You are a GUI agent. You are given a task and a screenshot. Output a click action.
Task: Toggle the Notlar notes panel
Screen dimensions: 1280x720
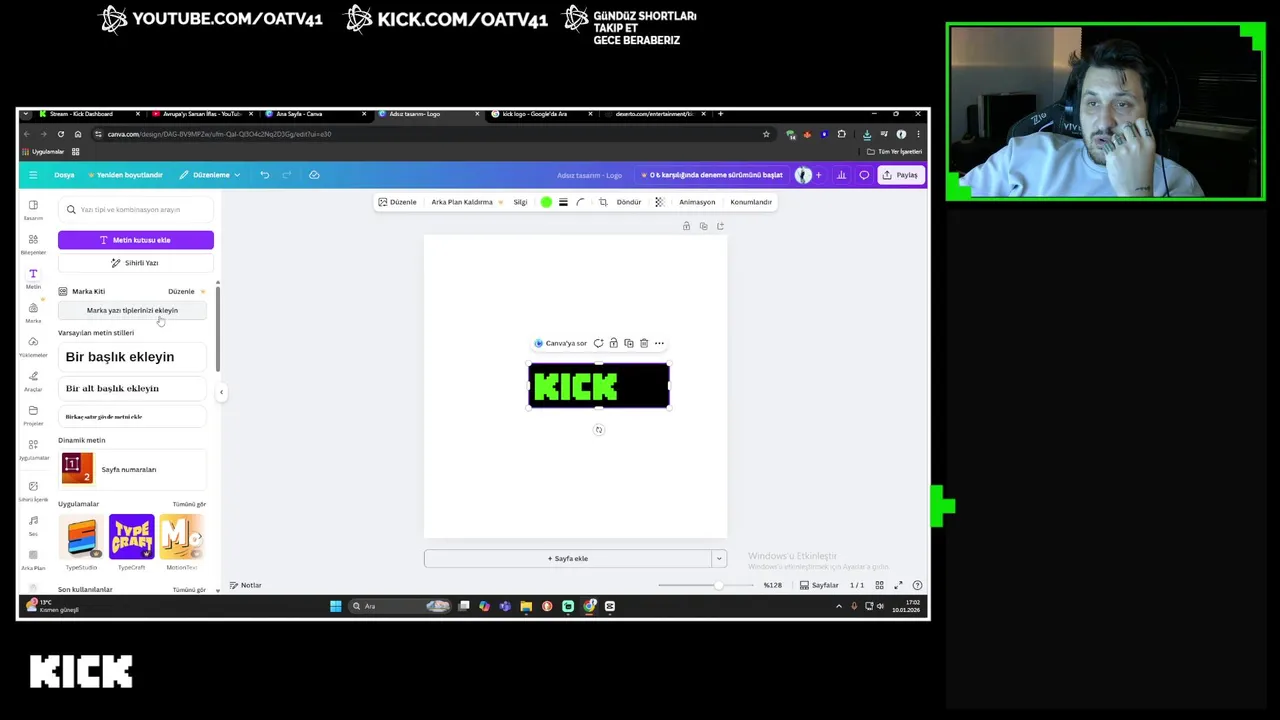point(245,585)
